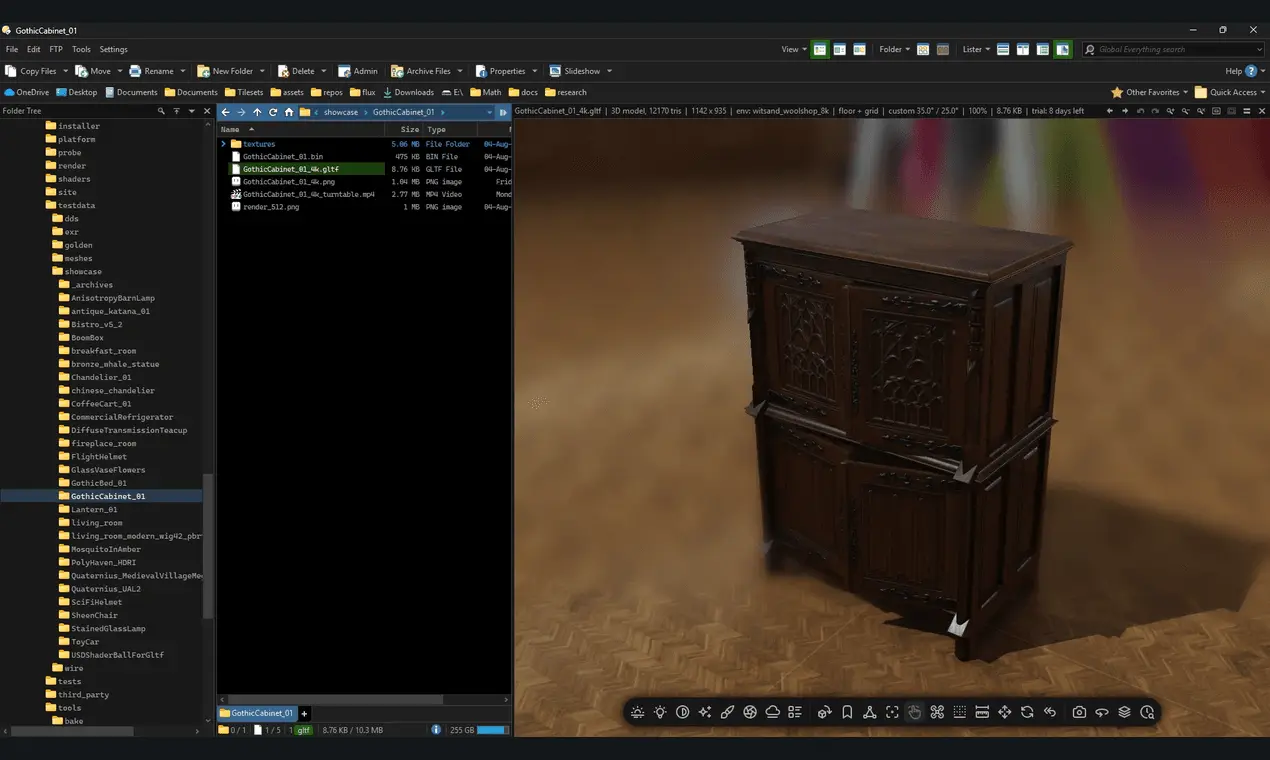Open the Settings menu
The width and height of the screenshot is (1270, 760).
point(113,49)
